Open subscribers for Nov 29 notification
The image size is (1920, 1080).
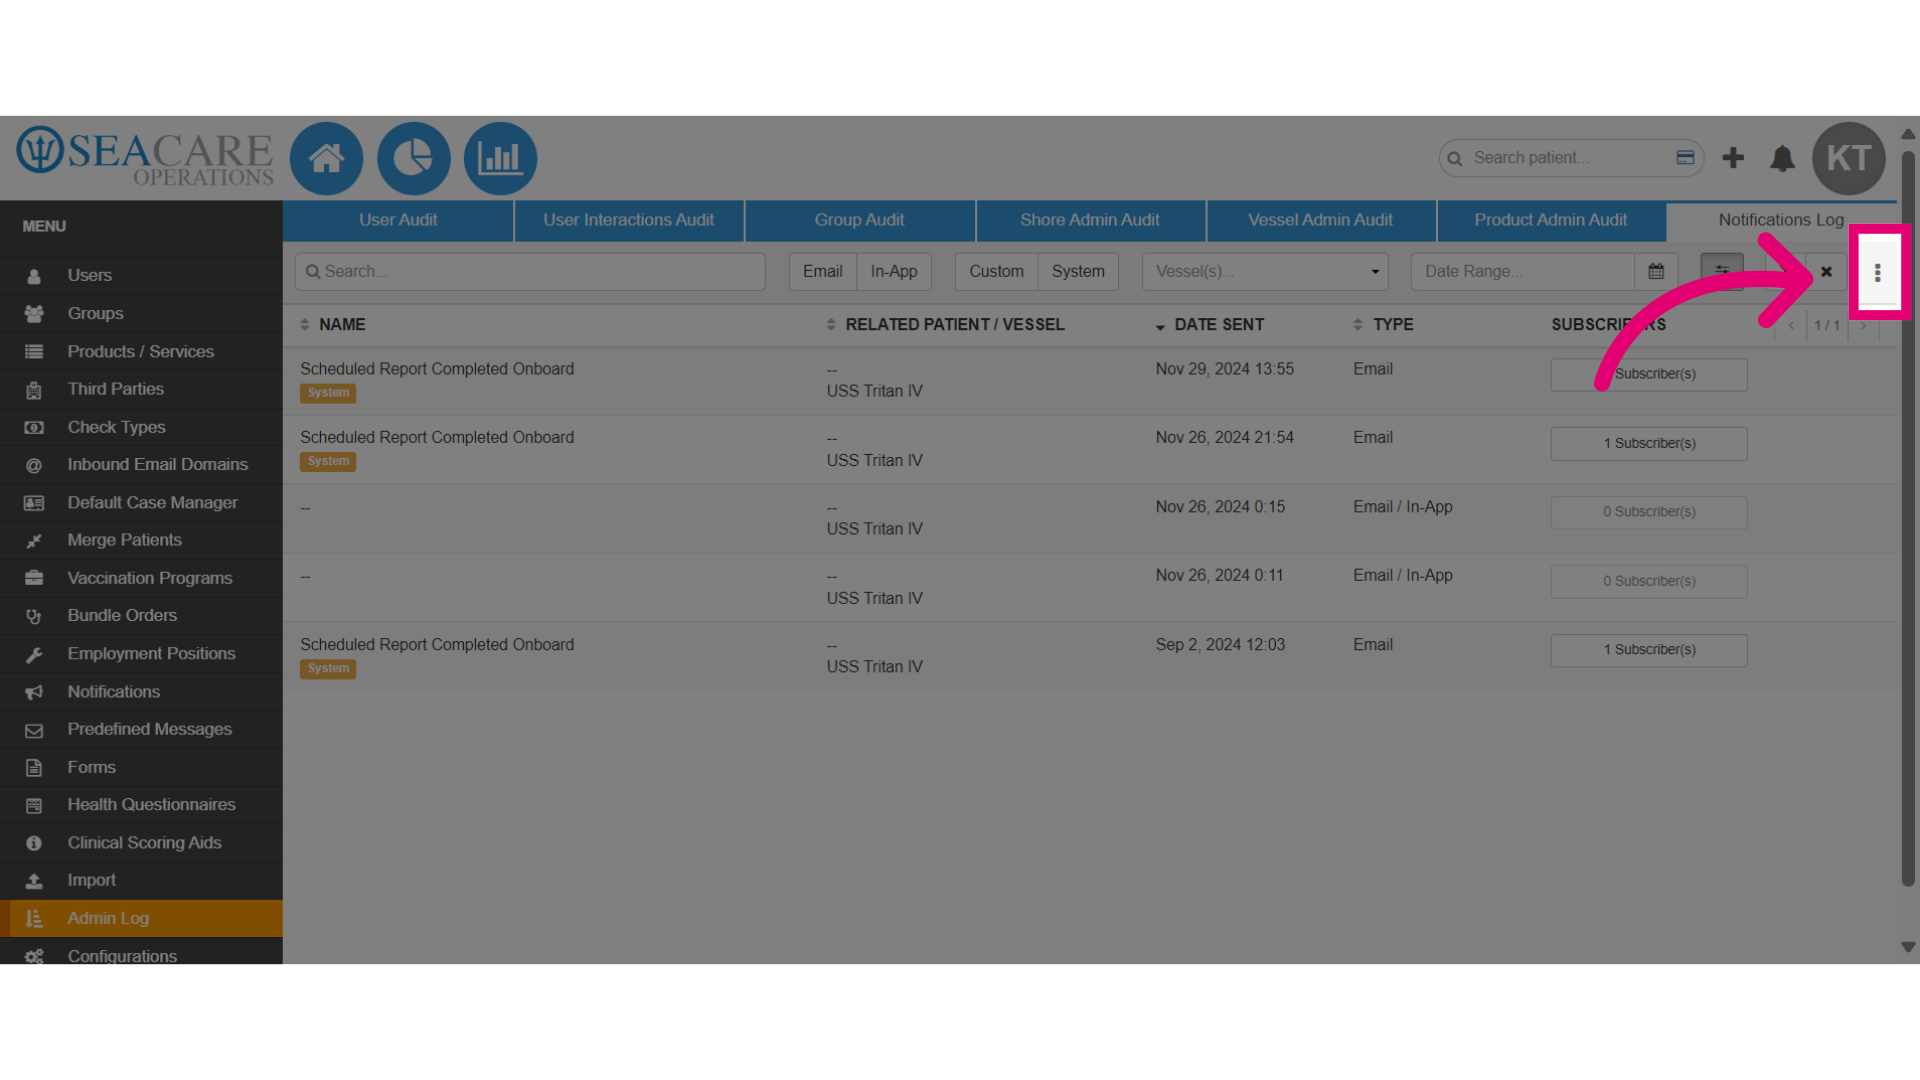1649,374
